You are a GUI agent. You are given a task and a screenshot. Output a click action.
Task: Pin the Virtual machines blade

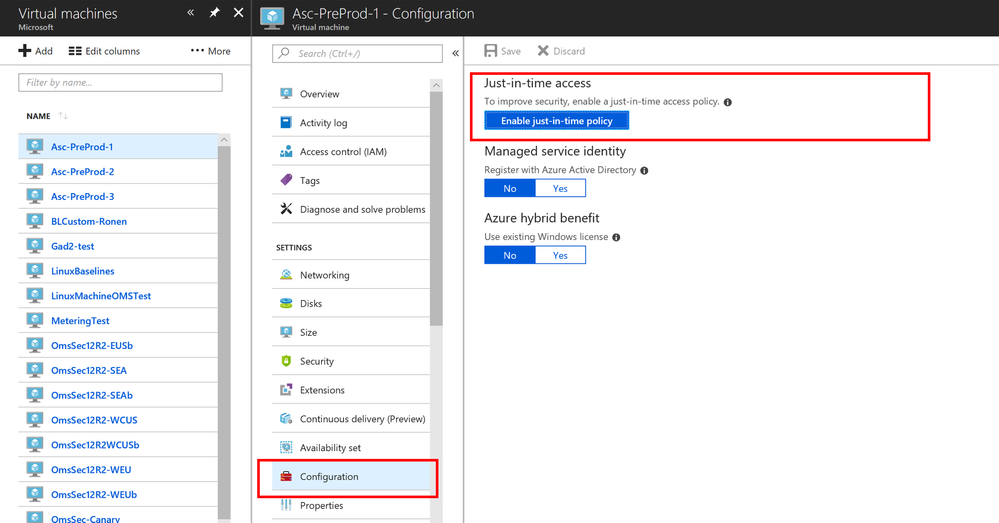tap(214, 13)
